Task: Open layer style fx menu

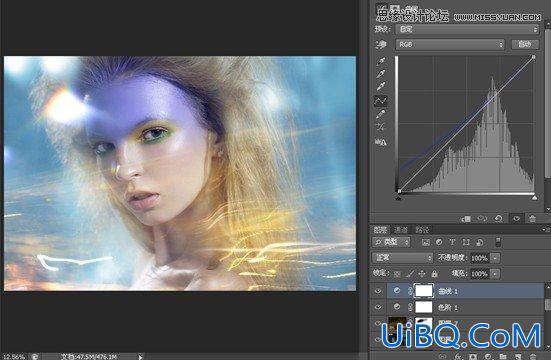Action: point(458,356)
